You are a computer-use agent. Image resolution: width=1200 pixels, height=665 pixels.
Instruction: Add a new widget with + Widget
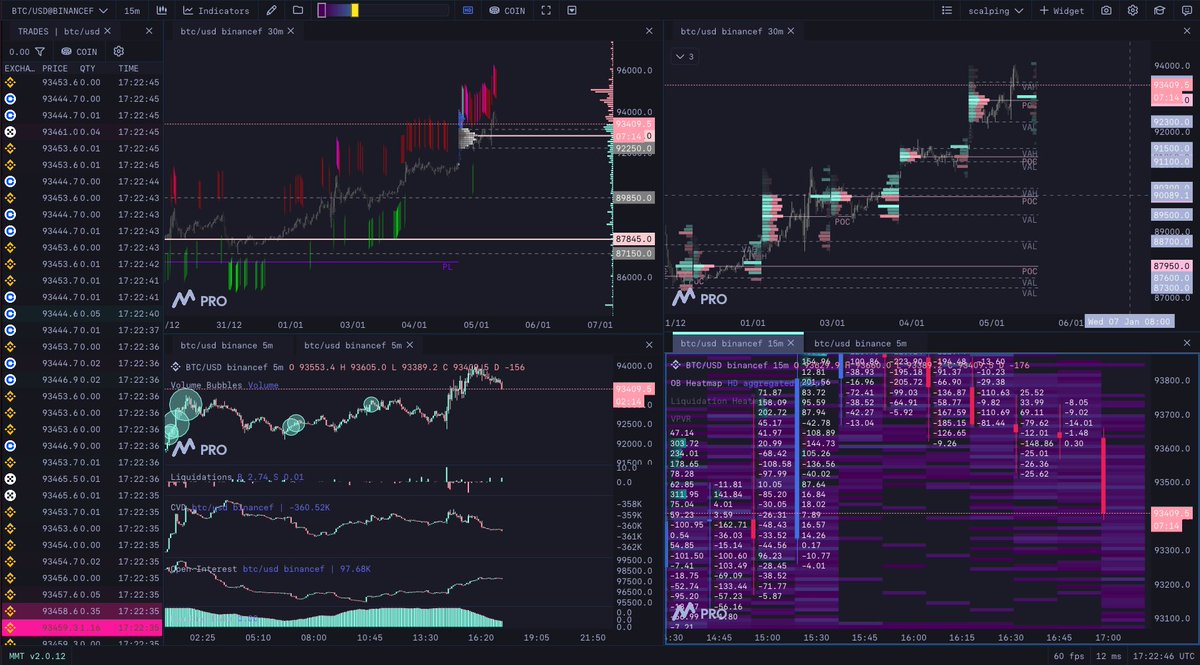(1062, 10)
